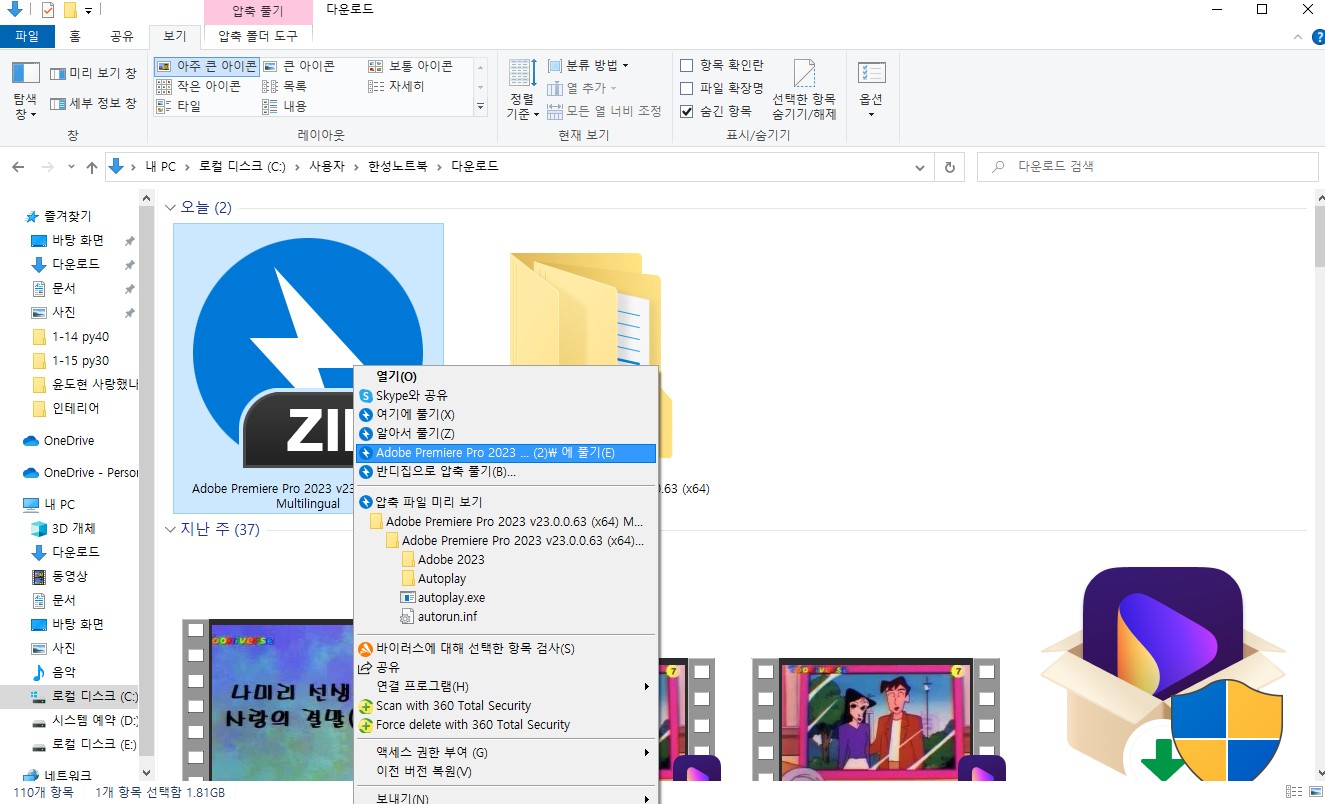Select Open (열기) in context menu
The height and width of the screenshot is (804, 1325).
pyautogui.click(x=506, y=377)
